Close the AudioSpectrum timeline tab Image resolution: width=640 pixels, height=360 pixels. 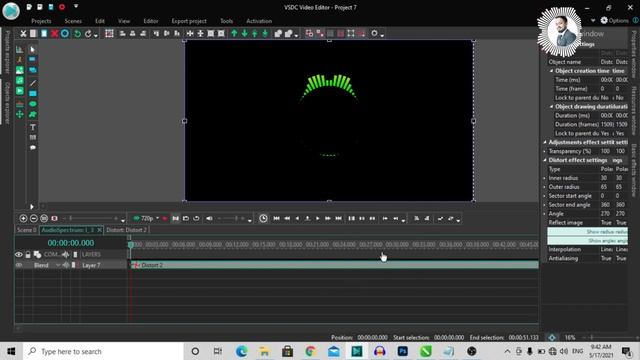(x=99, y=230)
